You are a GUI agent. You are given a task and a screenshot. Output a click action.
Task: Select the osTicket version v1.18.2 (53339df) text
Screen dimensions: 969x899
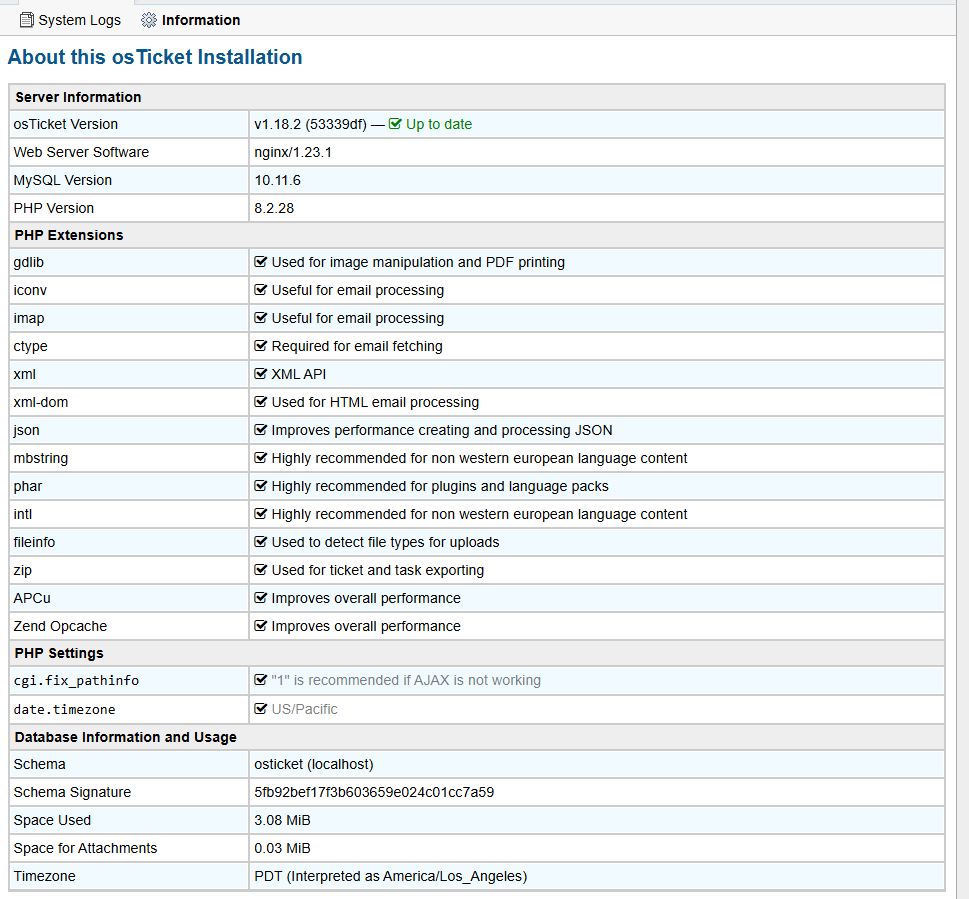click(x=310, y=124)
